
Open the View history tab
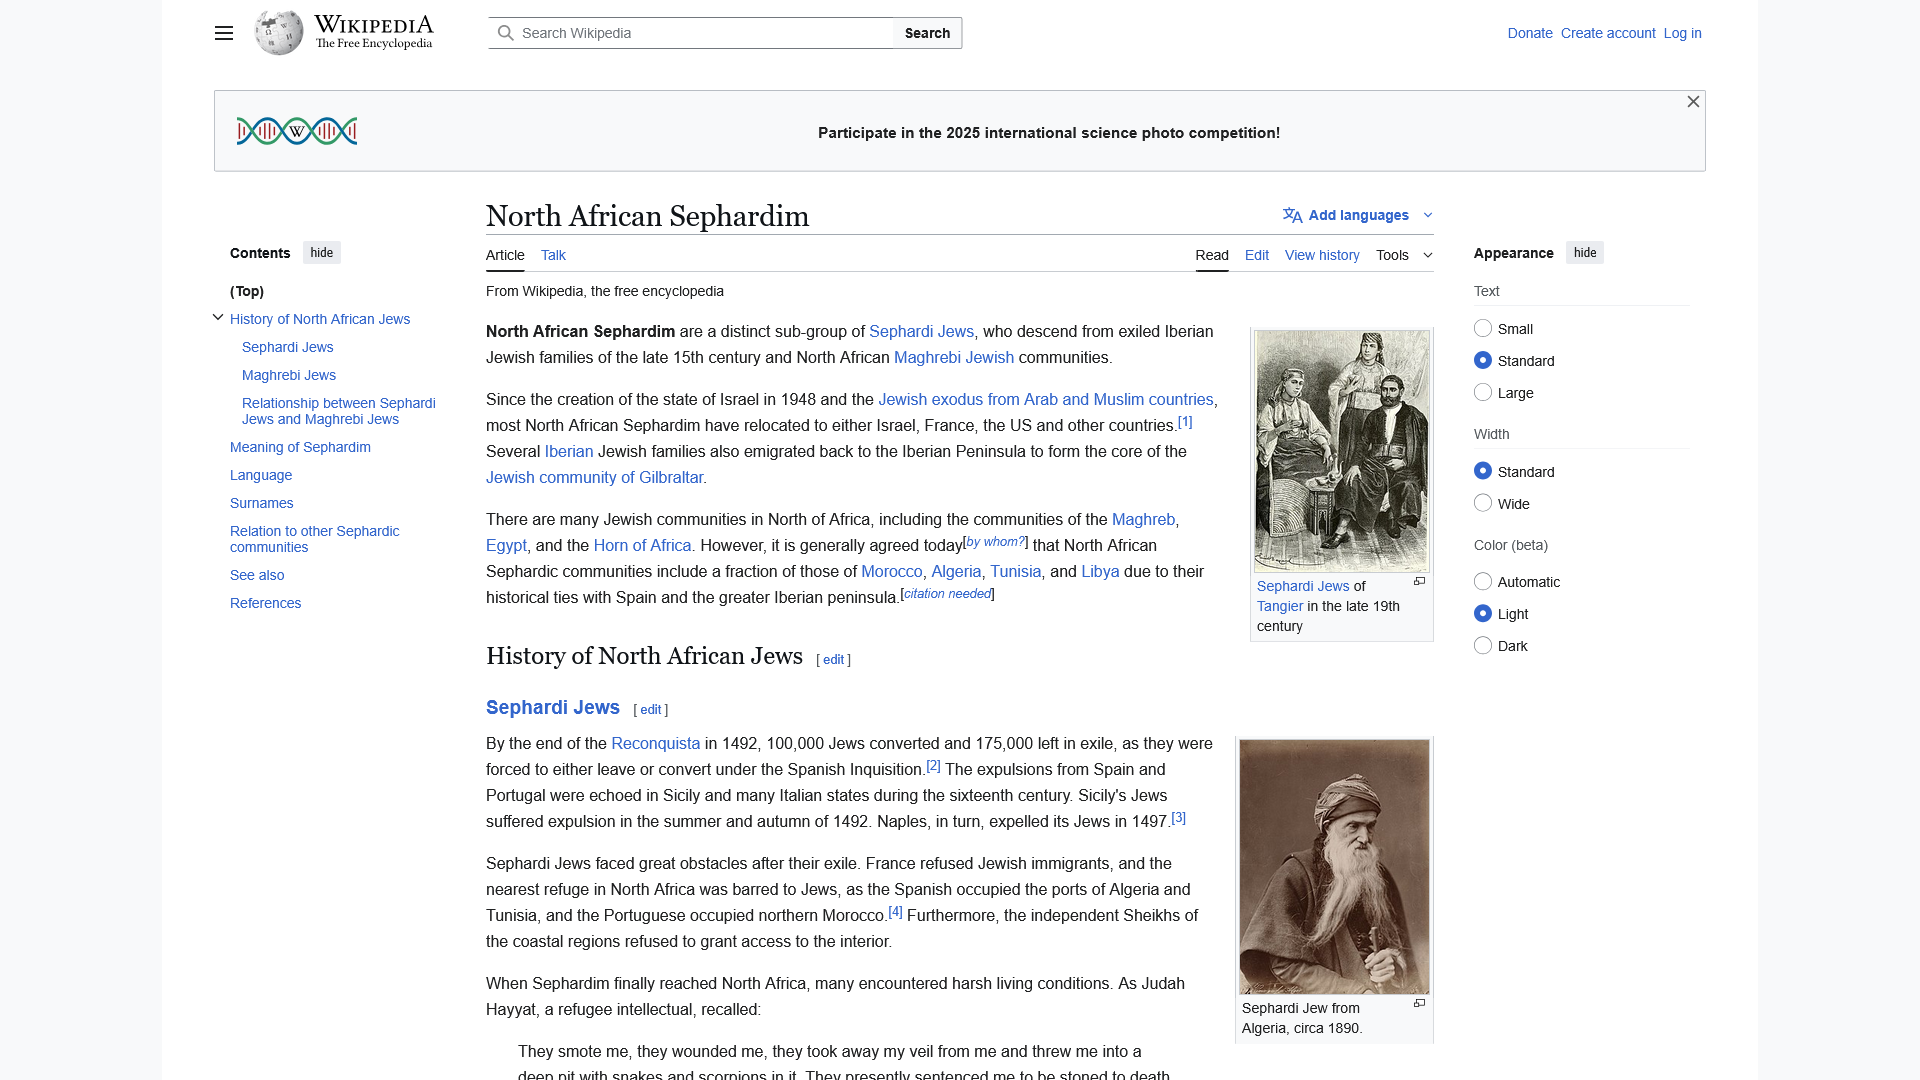point(1321,255)
